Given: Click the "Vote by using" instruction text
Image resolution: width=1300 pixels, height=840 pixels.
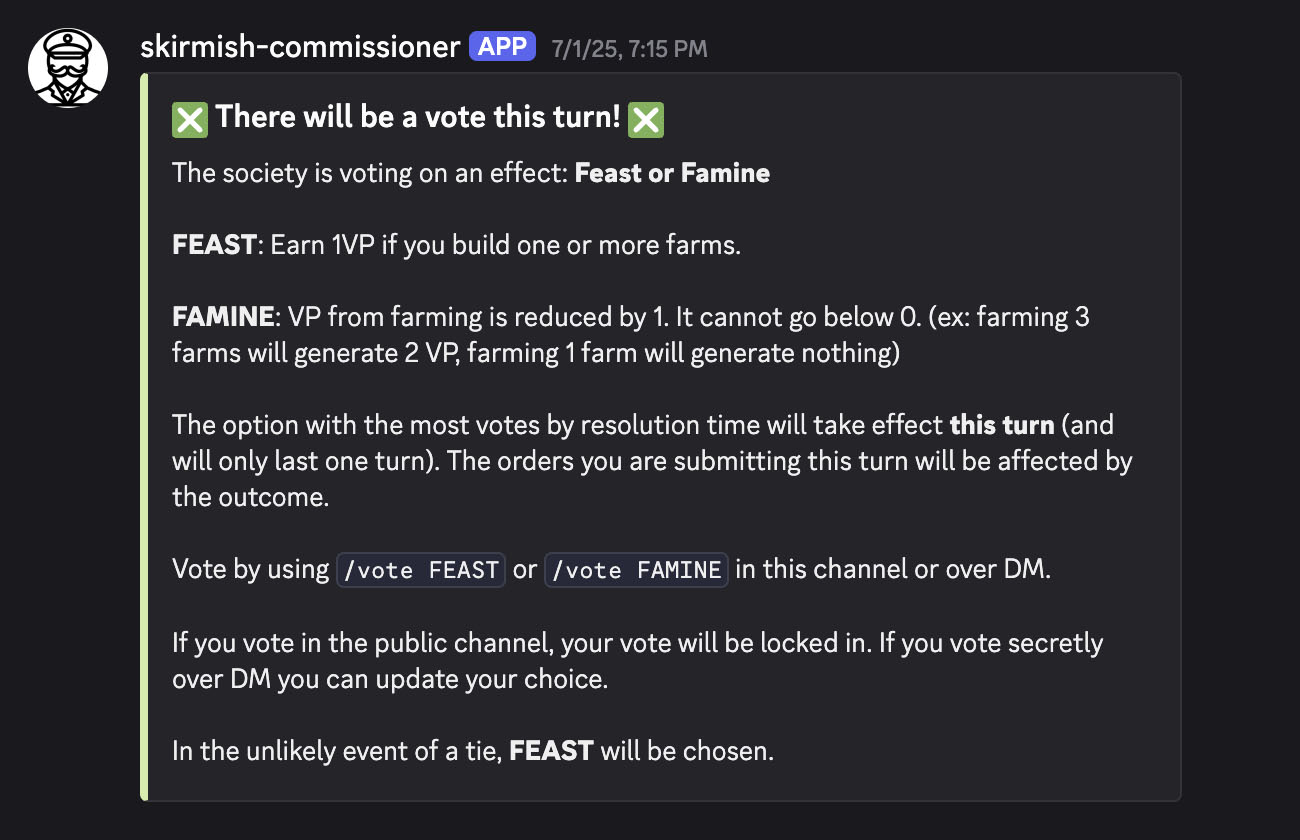Looking at the screenshot, I should coord(251,570).
